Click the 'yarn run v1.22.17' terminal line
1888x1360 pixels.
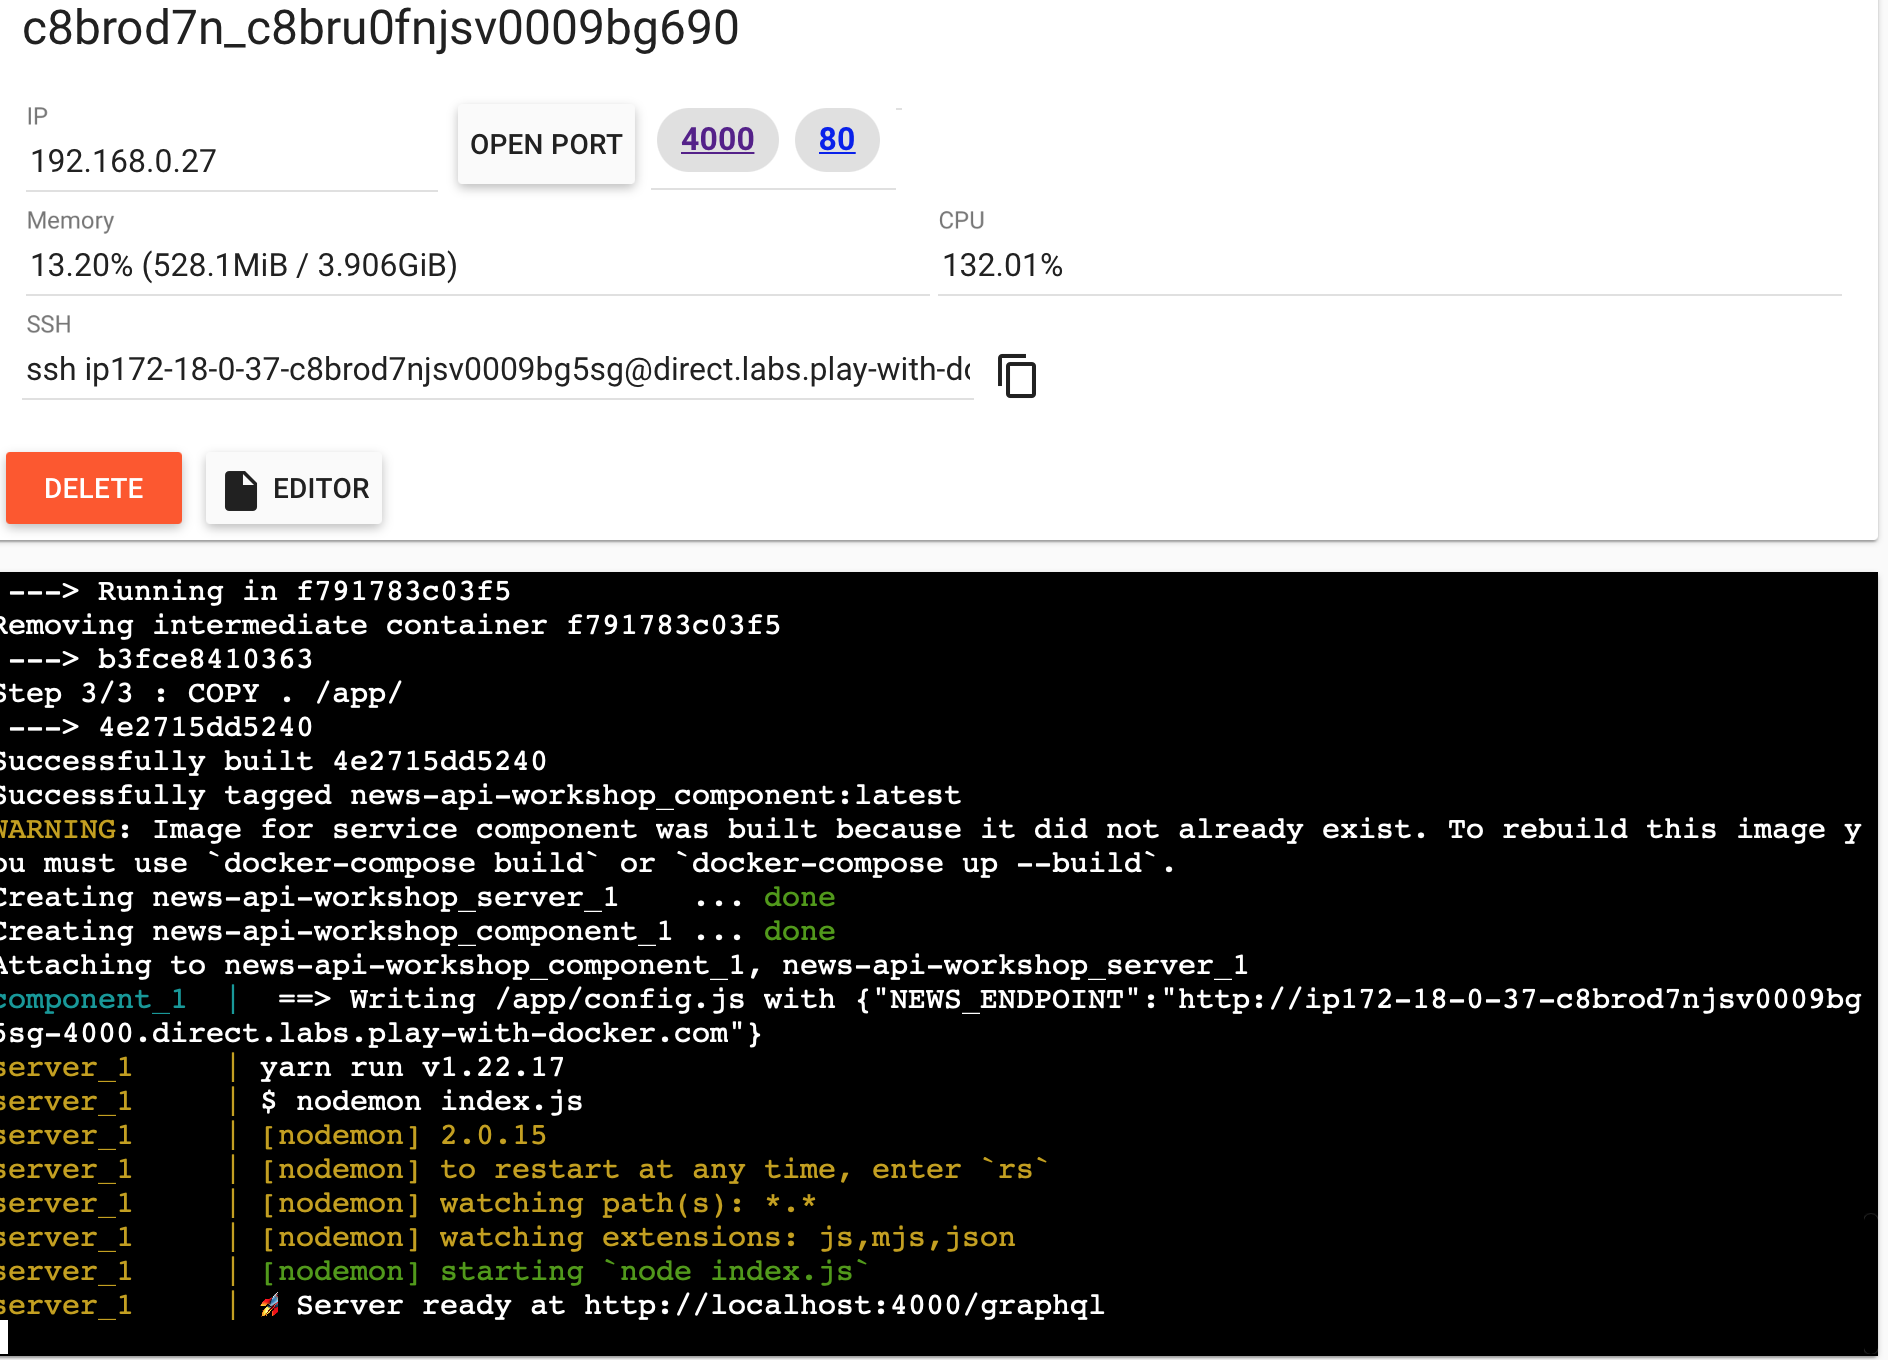click(412, 1067)
